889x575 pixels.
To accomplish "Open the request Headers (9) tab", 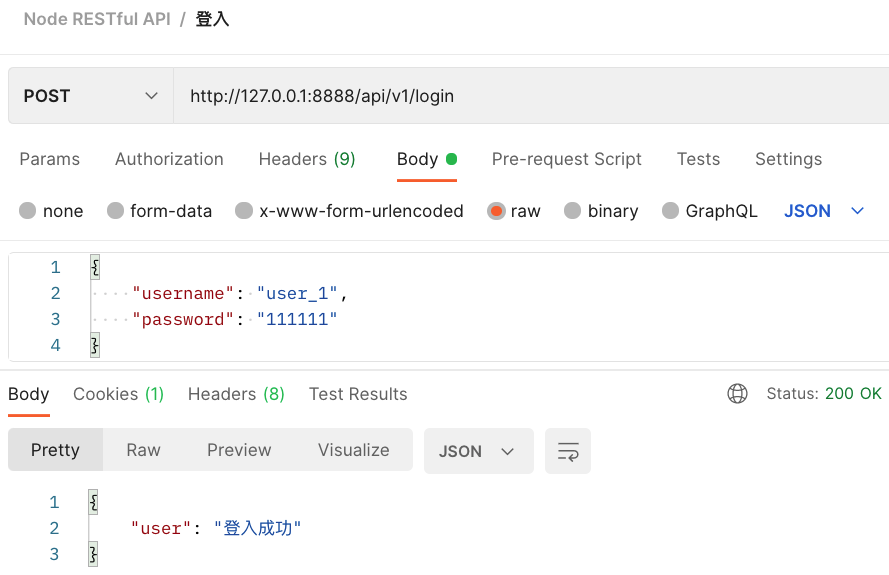I will click(307, 159).
